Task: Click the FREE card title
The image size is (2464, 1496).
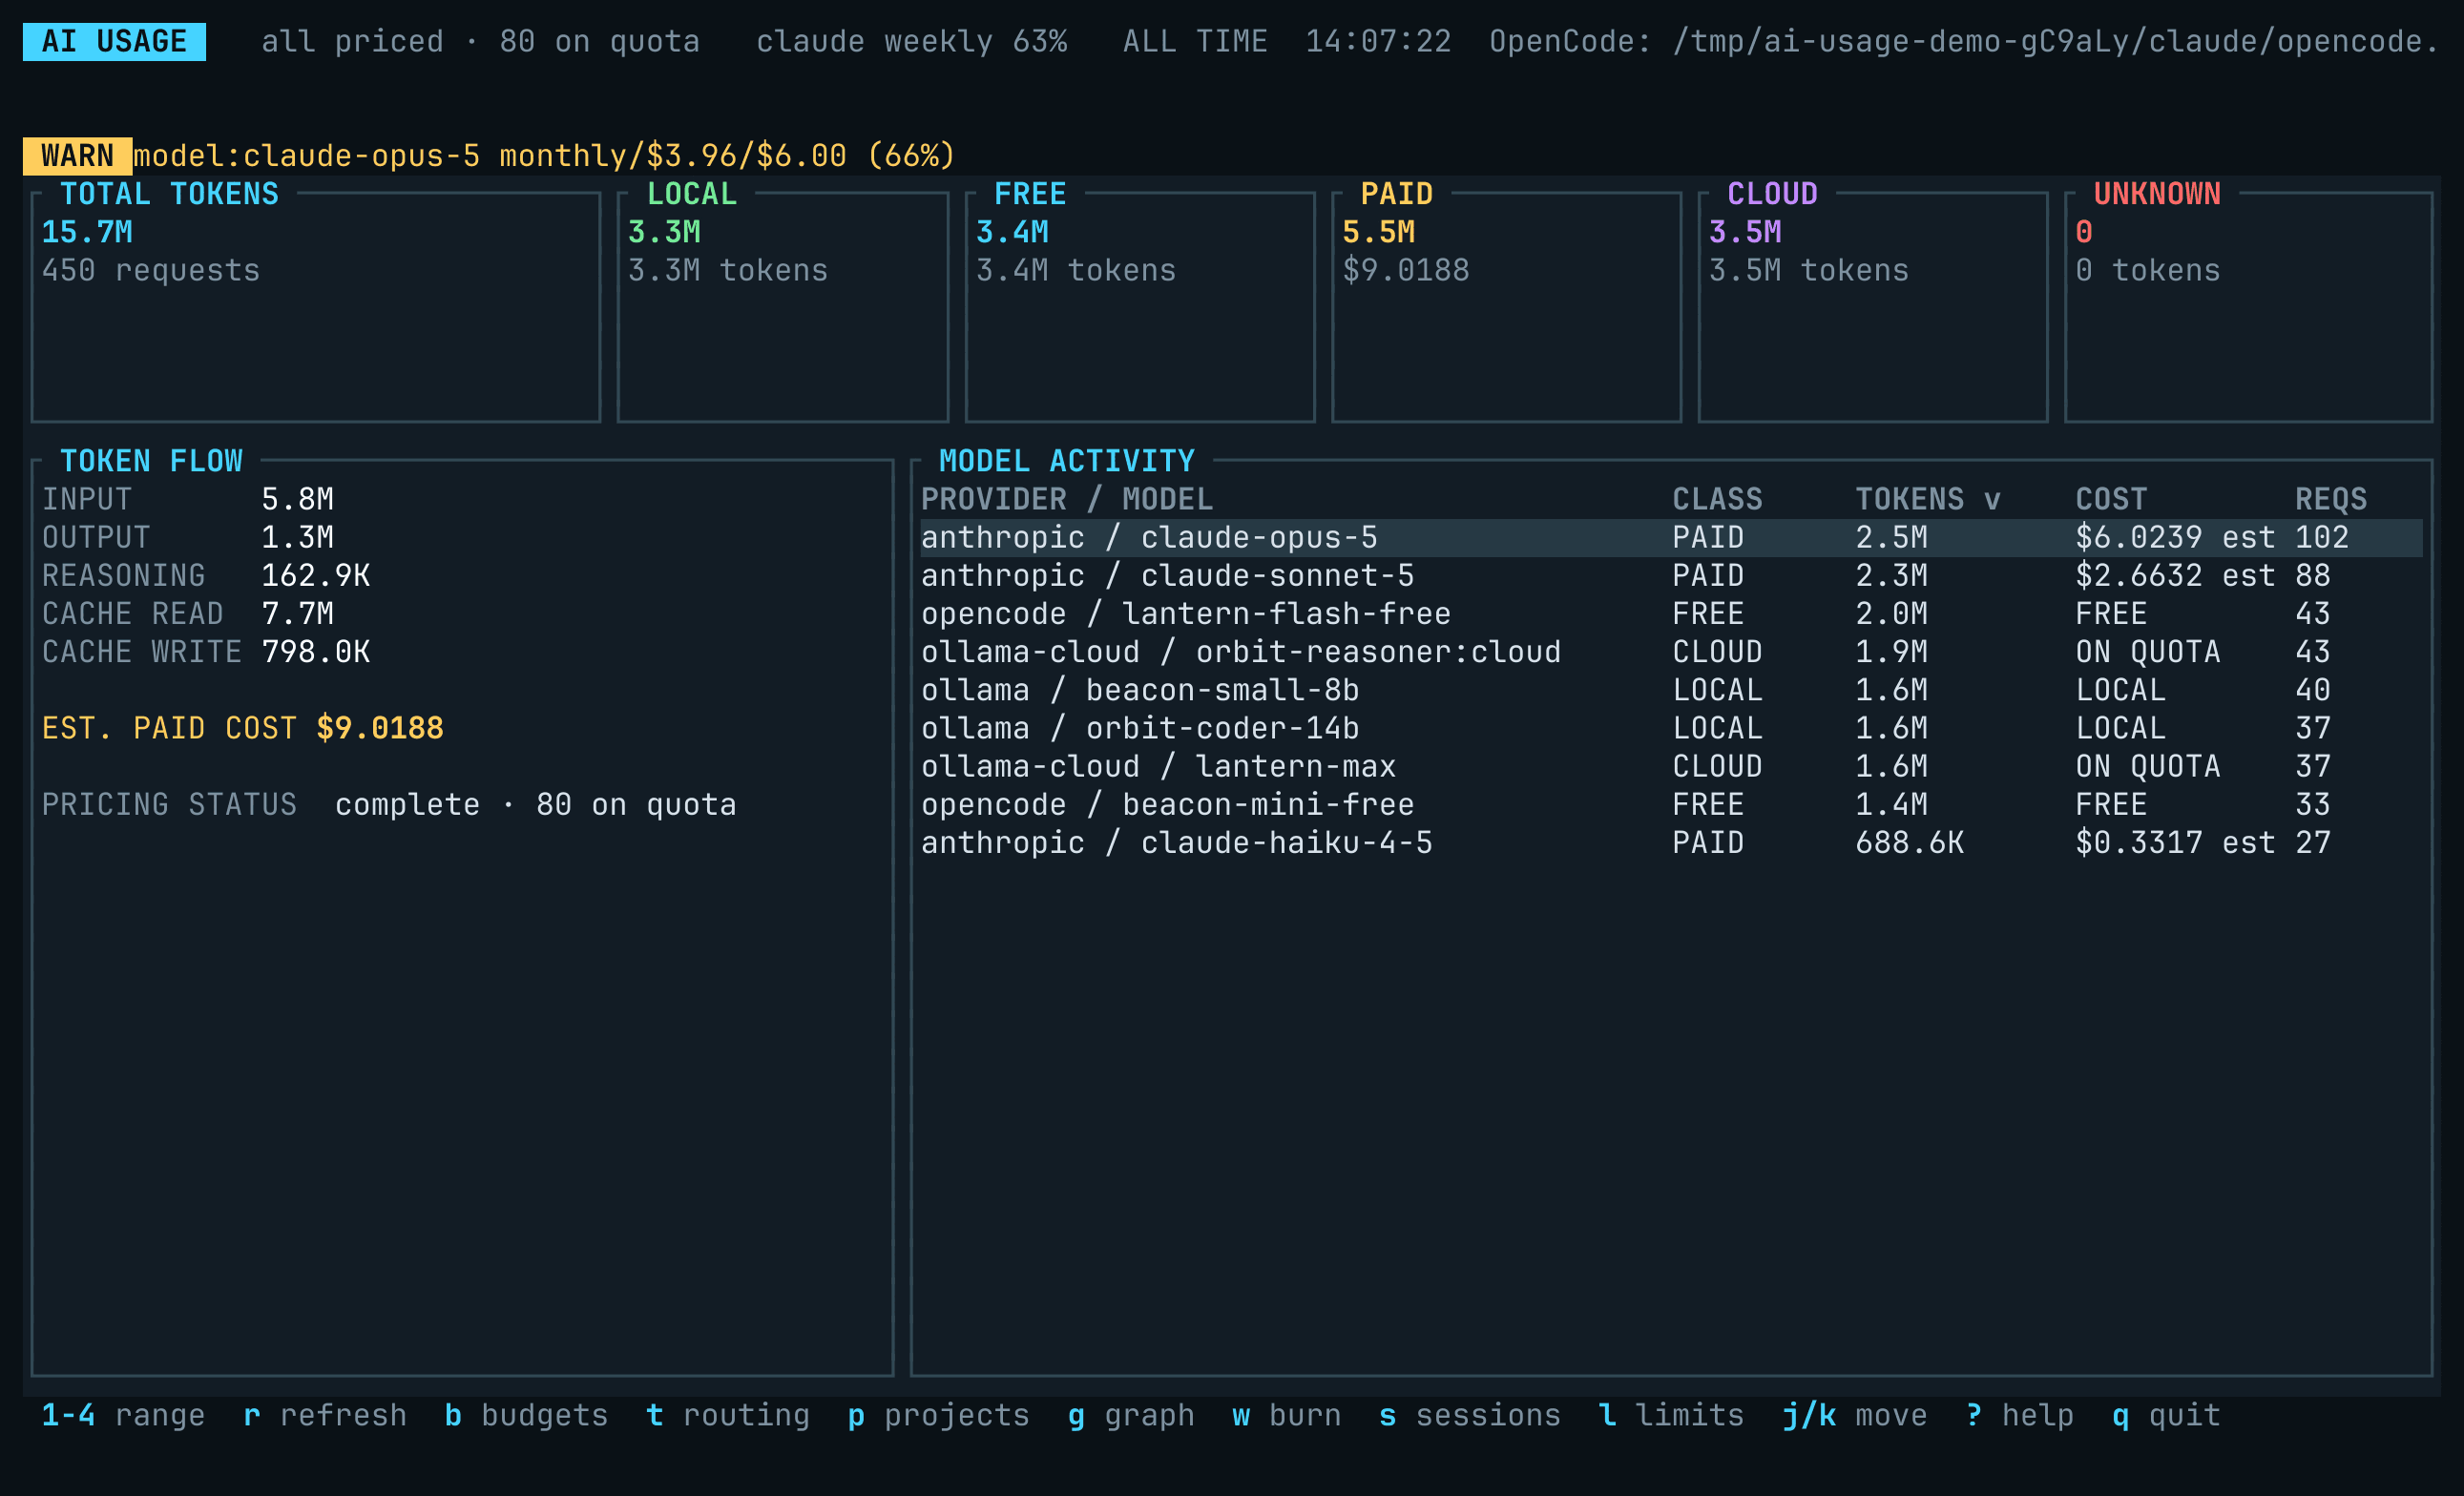Action: [1030, 194]
